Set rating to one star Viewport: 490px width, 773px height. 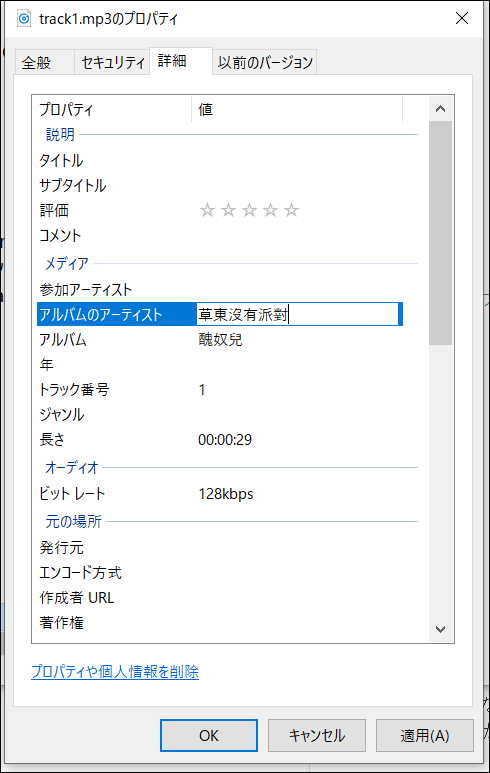click(x=207, y=211)
